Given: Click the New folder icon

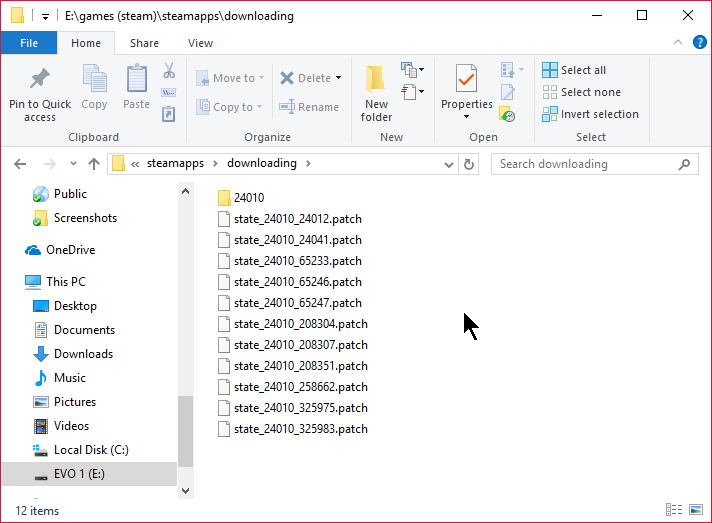Looking at the screenshot, I should click(x=375, y=79).
